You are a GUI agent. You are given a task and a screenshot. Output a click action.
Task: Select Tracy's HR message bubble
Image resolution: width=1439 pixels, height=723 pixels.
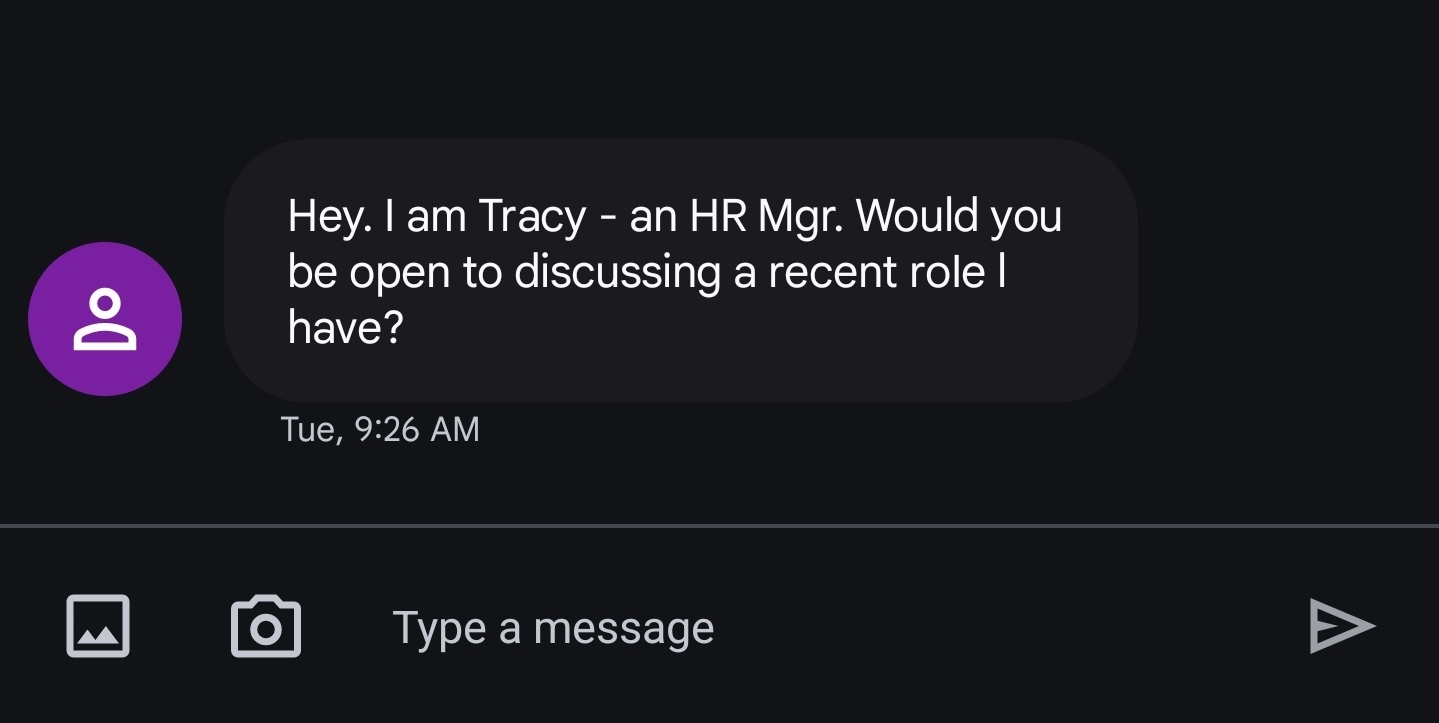click(681, 271)
